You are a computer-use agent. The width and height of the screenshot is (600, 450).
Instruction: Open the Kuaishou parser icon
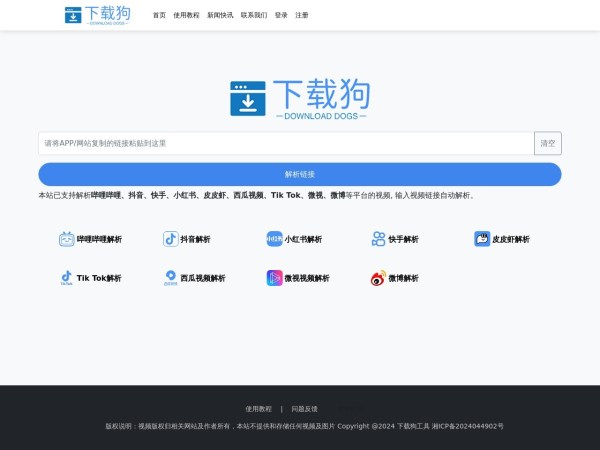tap(378, 239)
